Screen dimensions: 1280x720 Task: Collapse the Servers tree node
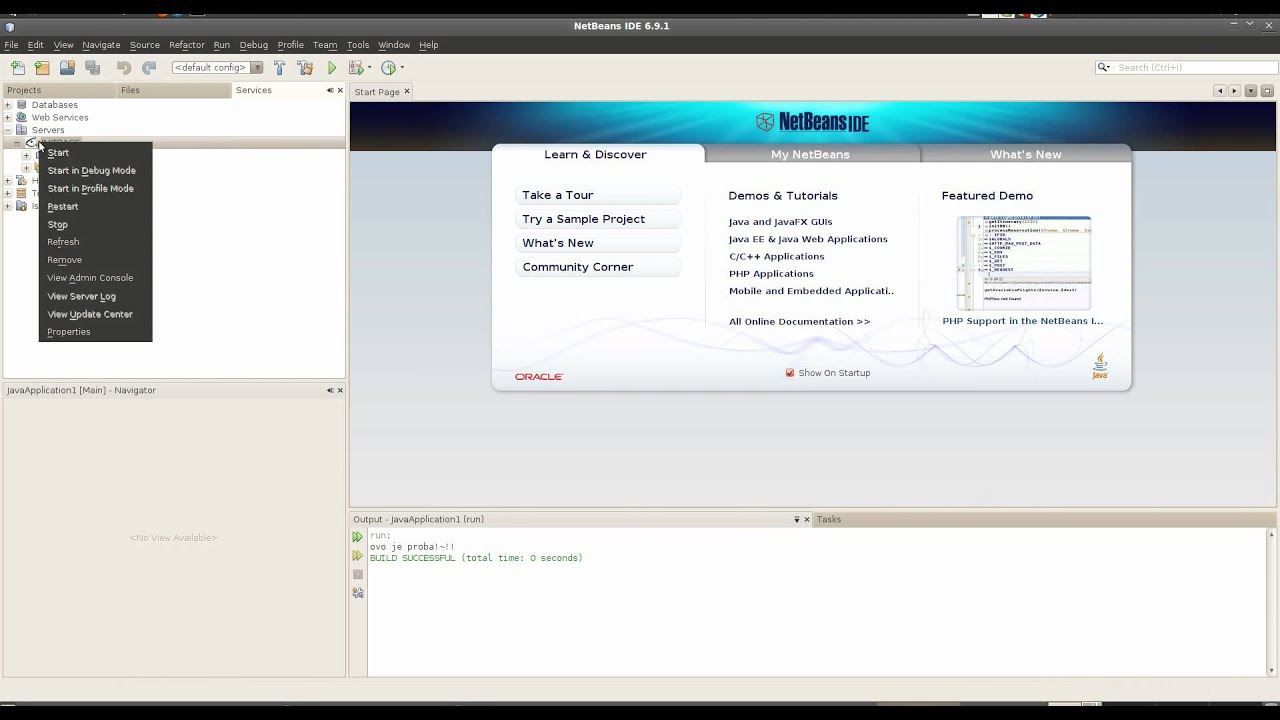coord(8,131)
